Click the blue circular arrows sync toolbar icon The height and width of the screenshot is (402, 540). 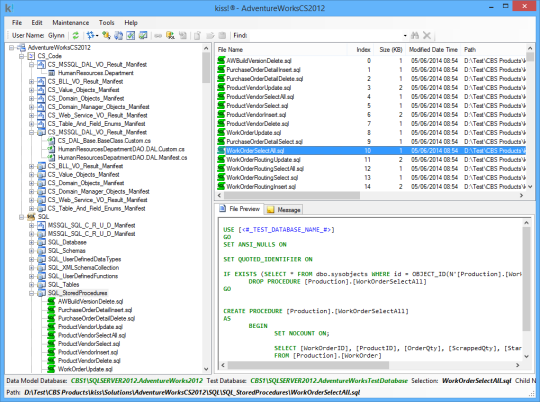coord(118,35)
